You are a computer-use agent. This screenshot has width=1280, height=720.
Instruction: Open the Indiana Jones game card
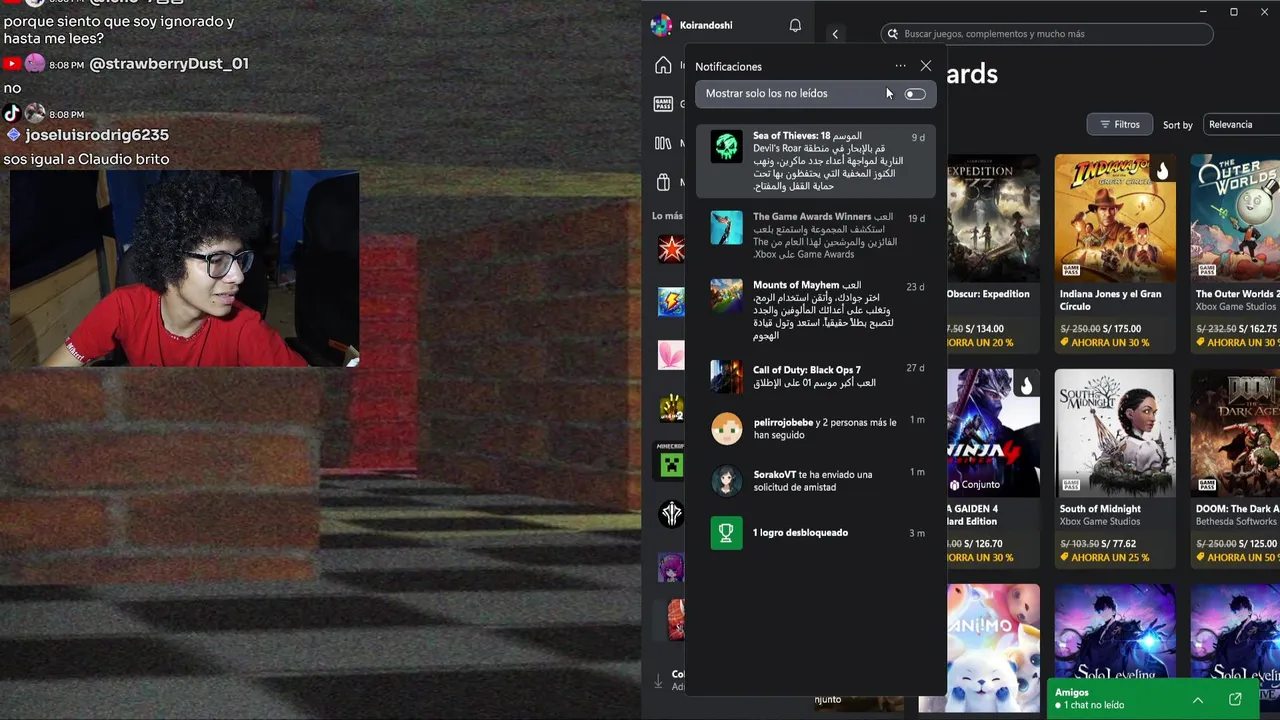coord(1114,252)
